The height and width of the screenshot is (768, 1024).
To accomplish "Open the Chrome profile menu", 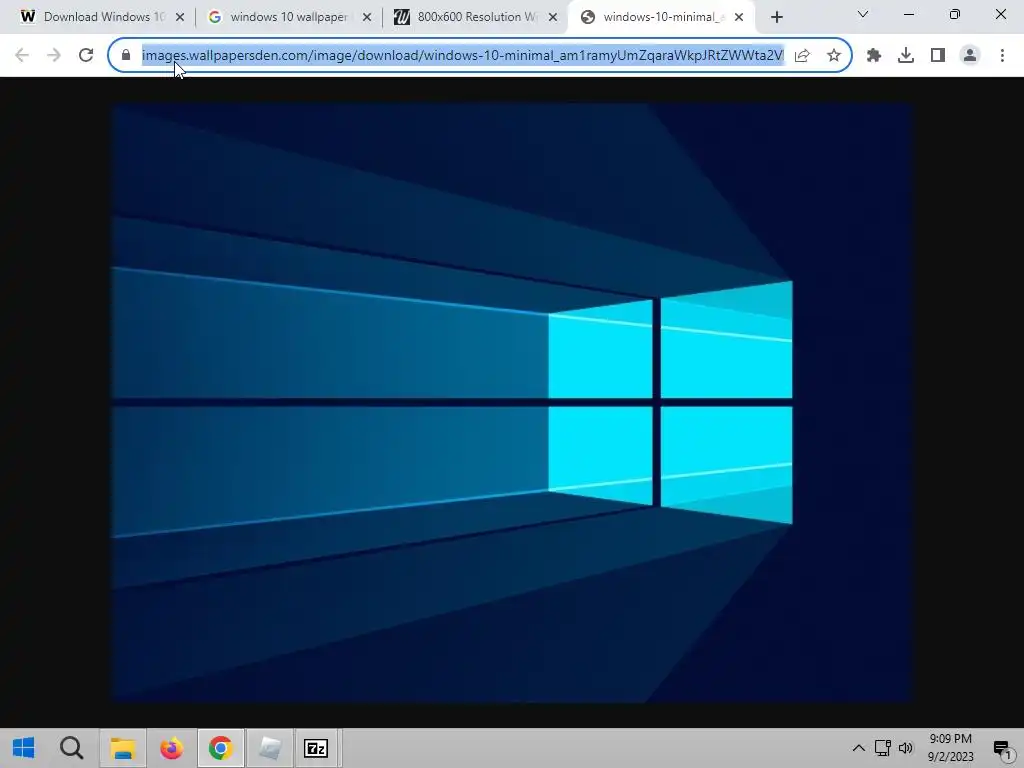I will coord(970,56).
